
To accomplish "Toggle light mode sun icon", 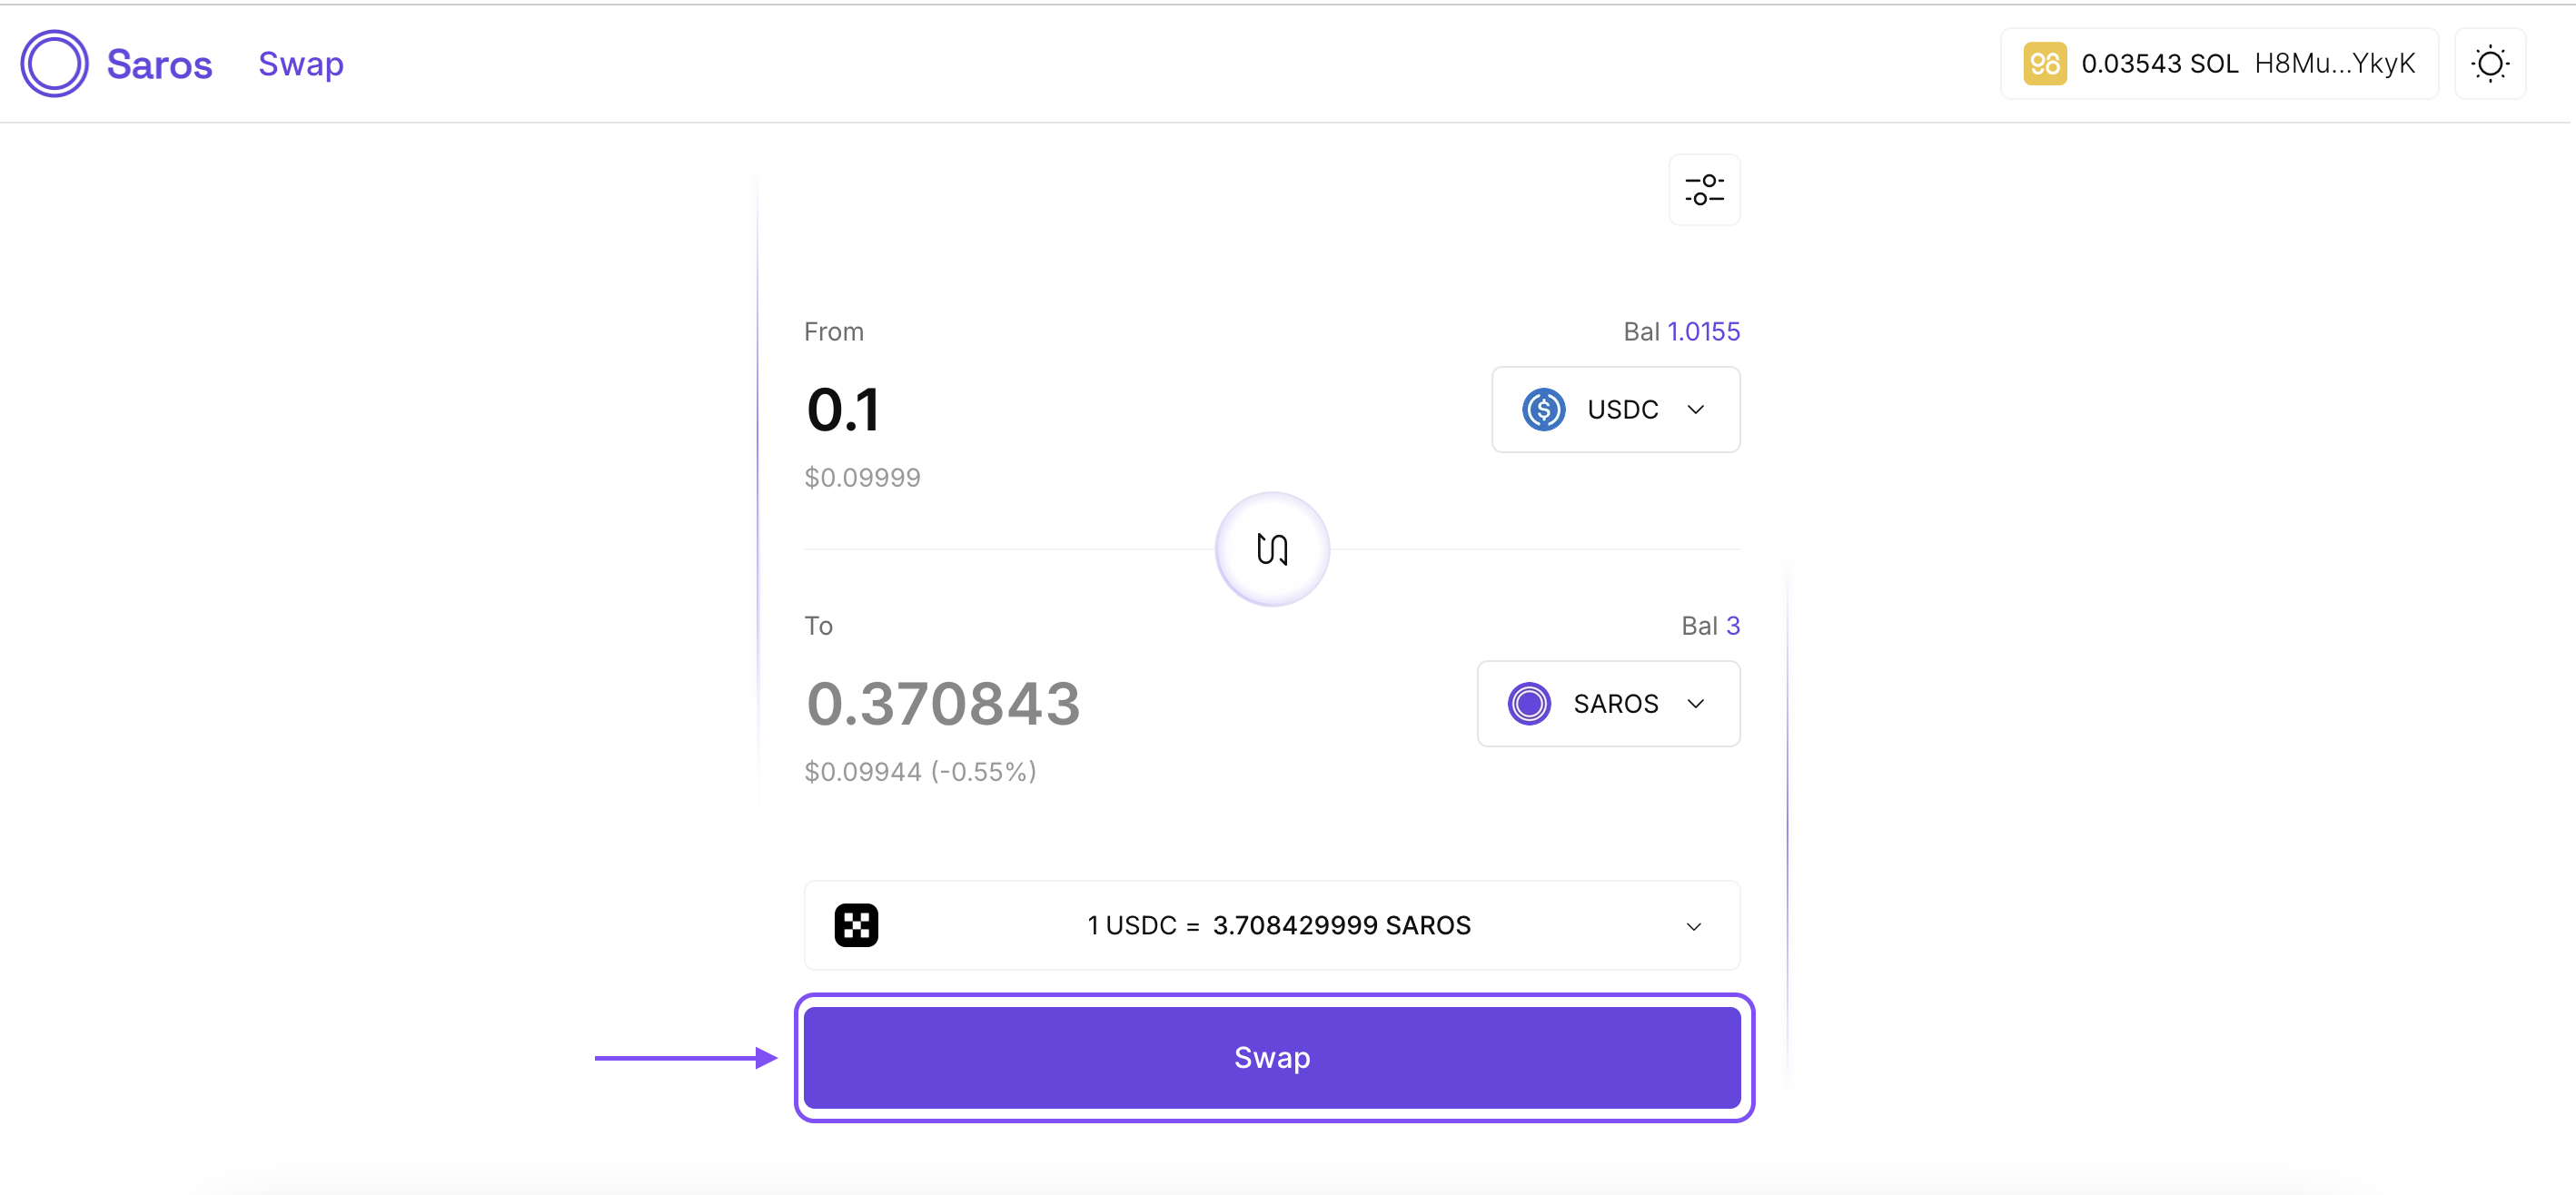I will [x=2490, y=64].
